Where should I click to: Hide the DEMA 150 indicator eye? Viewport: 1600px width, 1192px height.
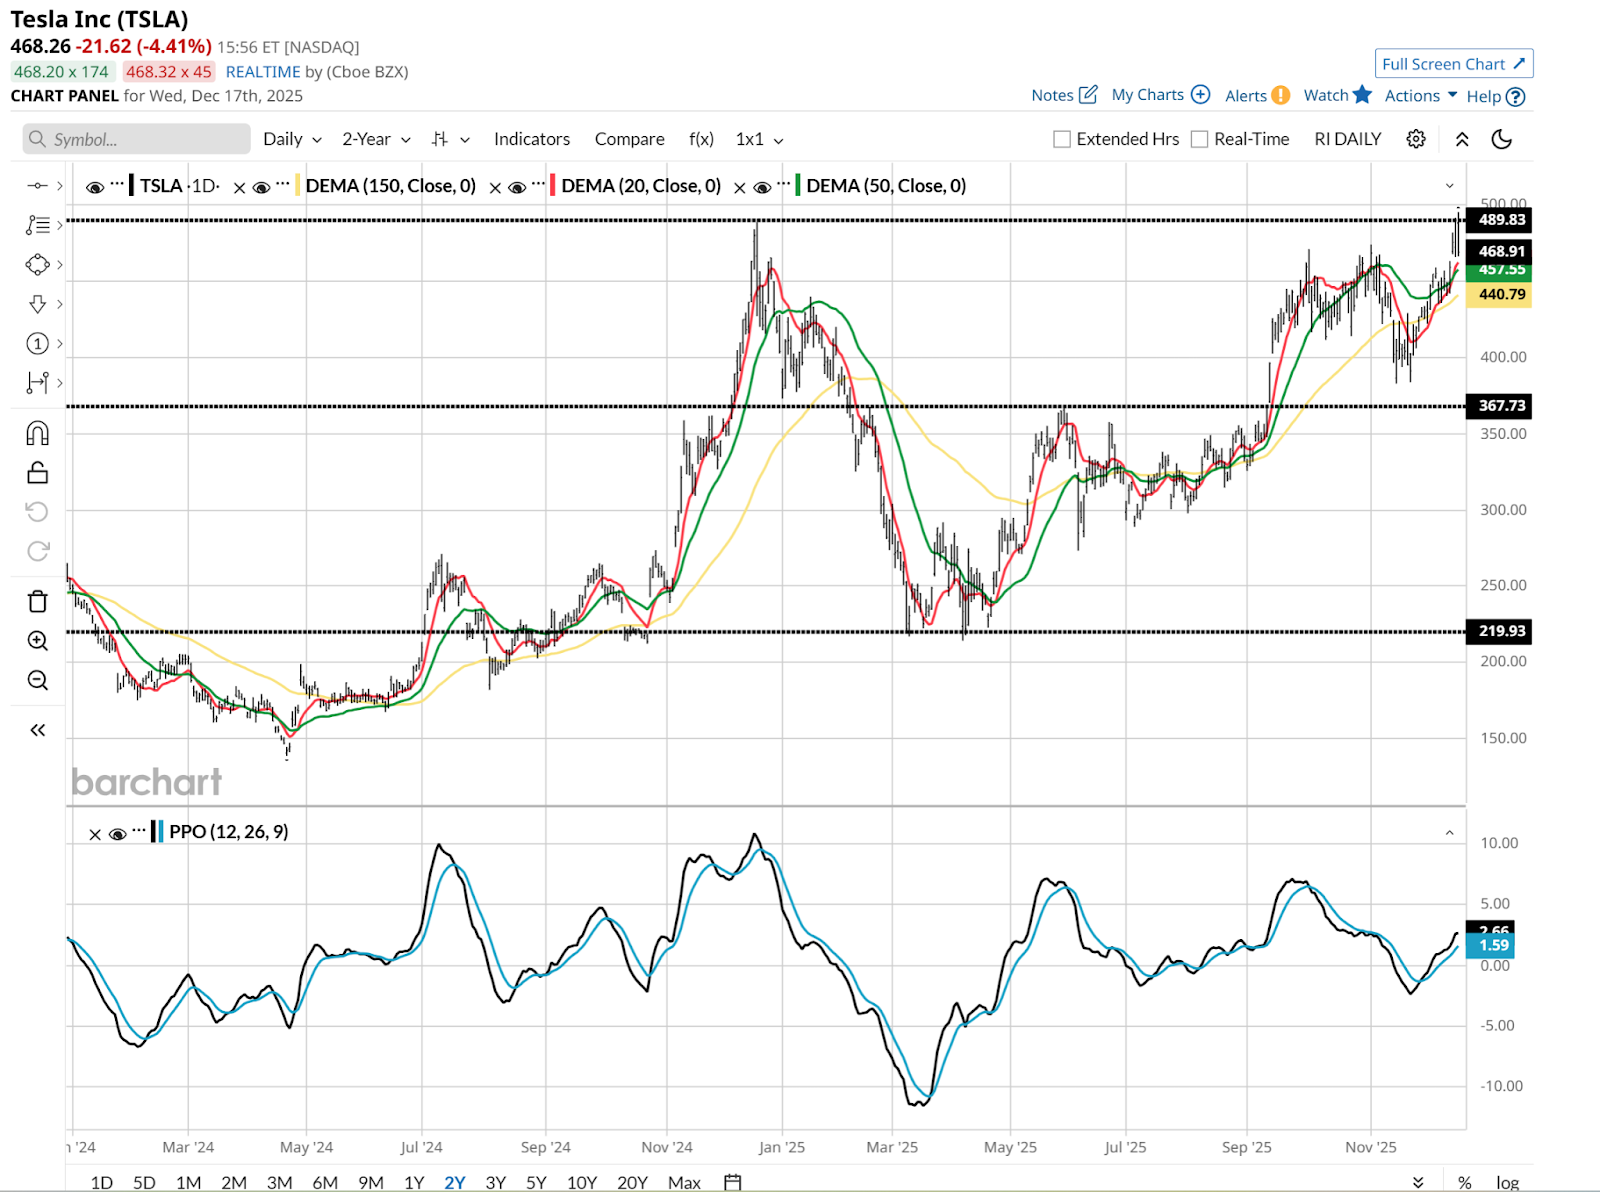click(x=262, y=187)
